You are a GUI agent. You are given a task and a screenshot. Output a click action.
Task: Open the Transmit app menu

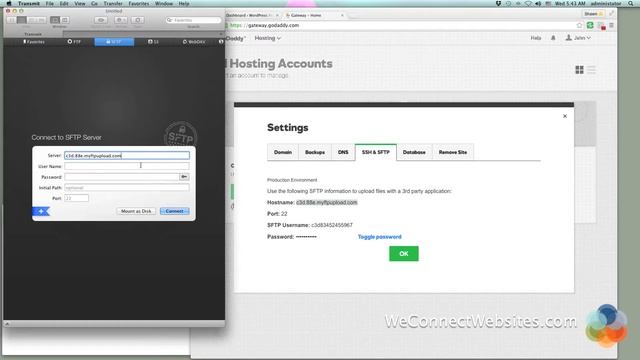[x=29, y=3]
